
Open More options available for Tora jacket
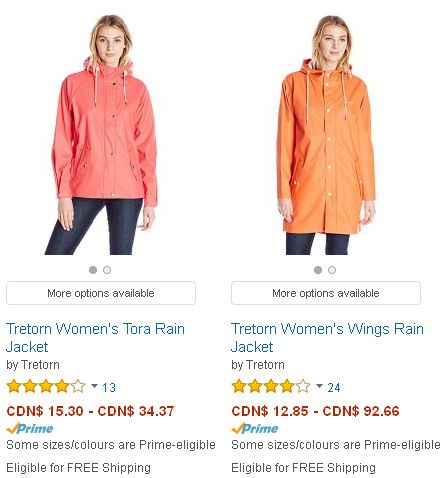click(x=101, y=293)
